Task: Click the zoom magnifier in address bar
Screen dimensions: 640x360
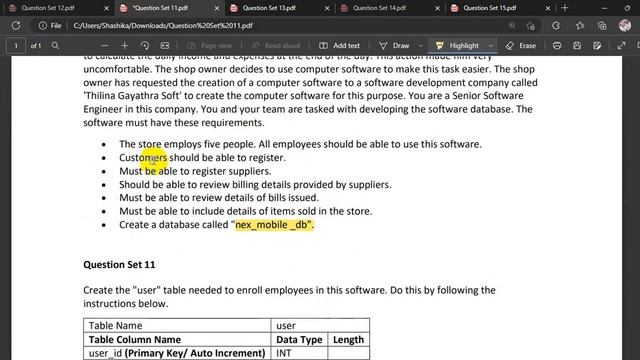Action: point(511,26)
